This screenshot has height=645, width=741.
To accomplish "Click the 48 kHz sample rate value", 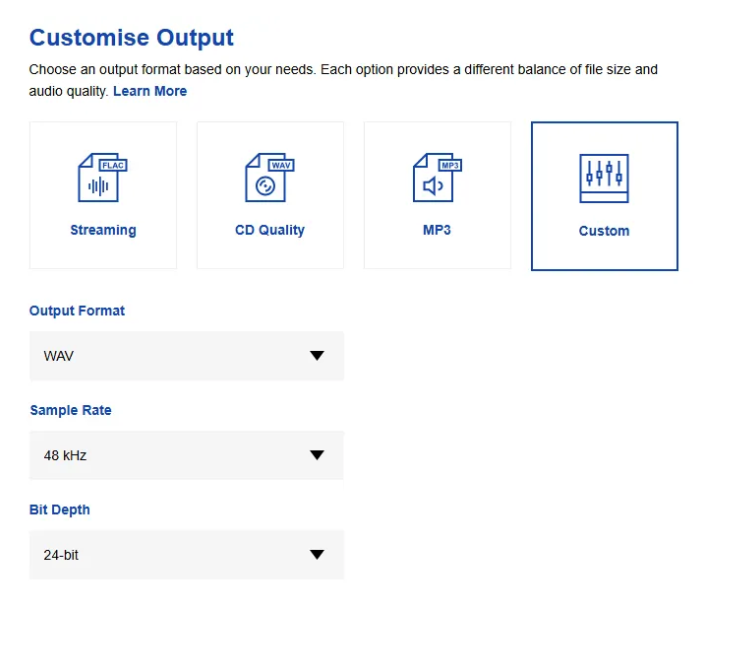I will tap(65, 455).
